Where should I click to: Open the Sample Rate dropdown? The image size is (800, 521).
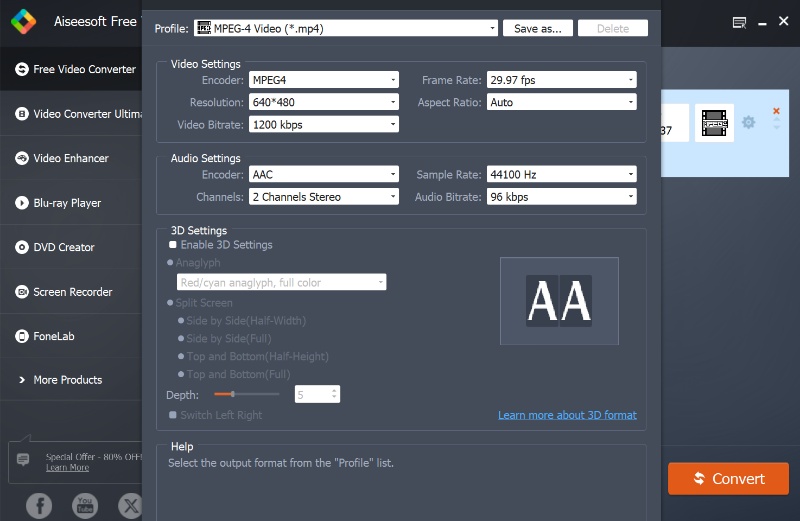[x=561, y=175]
